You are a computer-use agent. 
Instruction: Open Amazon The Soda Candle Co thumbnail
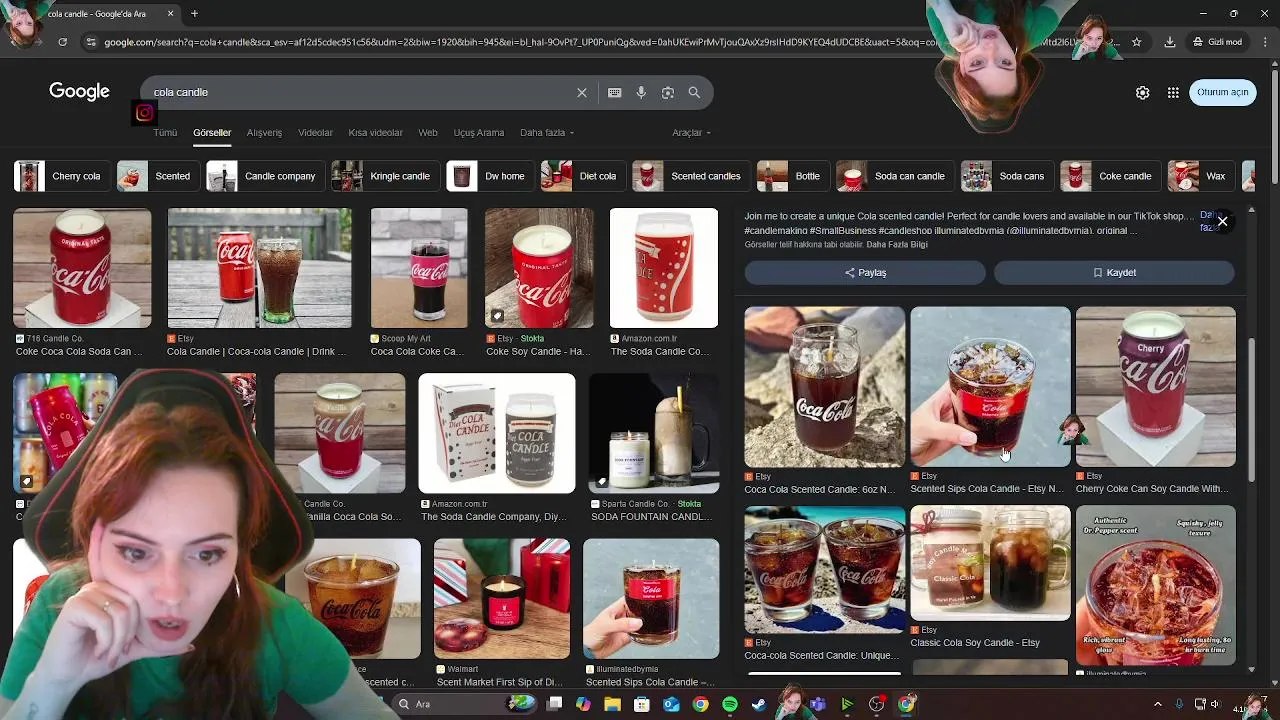pyautogui.click(x=664, y=268)
